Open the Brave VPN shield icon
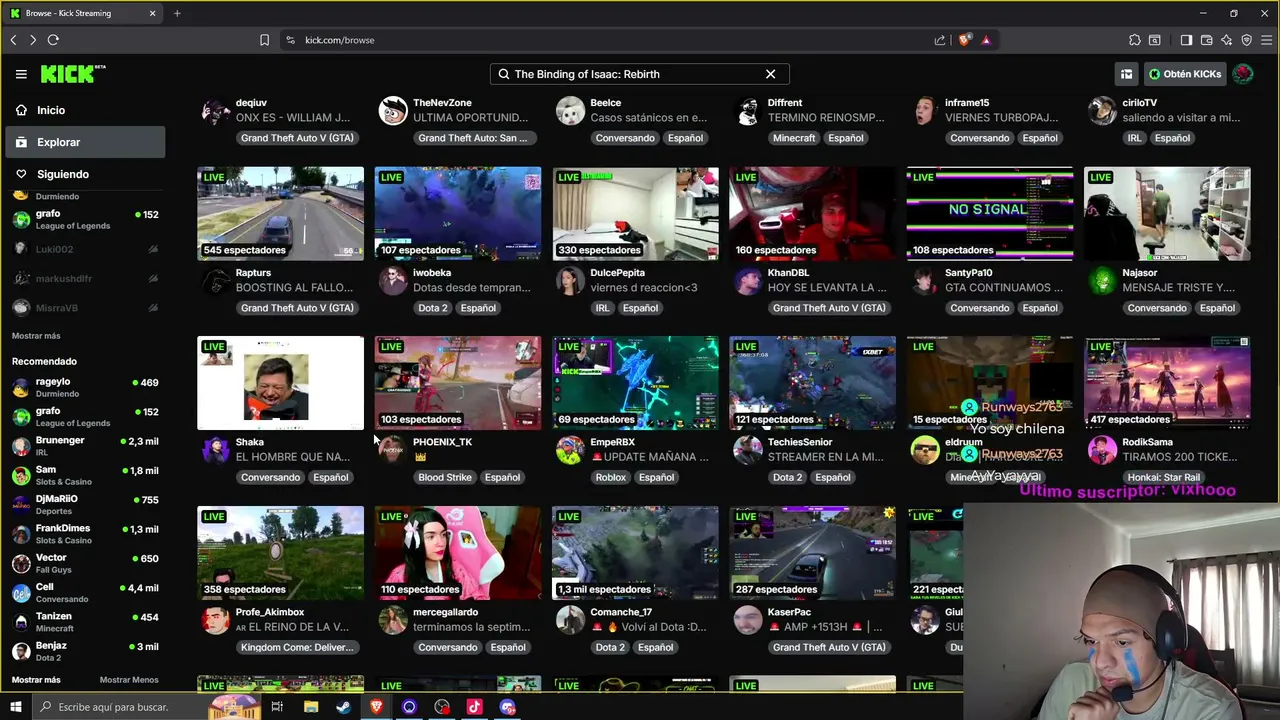The width and height of the screenshot is (1280, 720). click(x=1246, y=40)
